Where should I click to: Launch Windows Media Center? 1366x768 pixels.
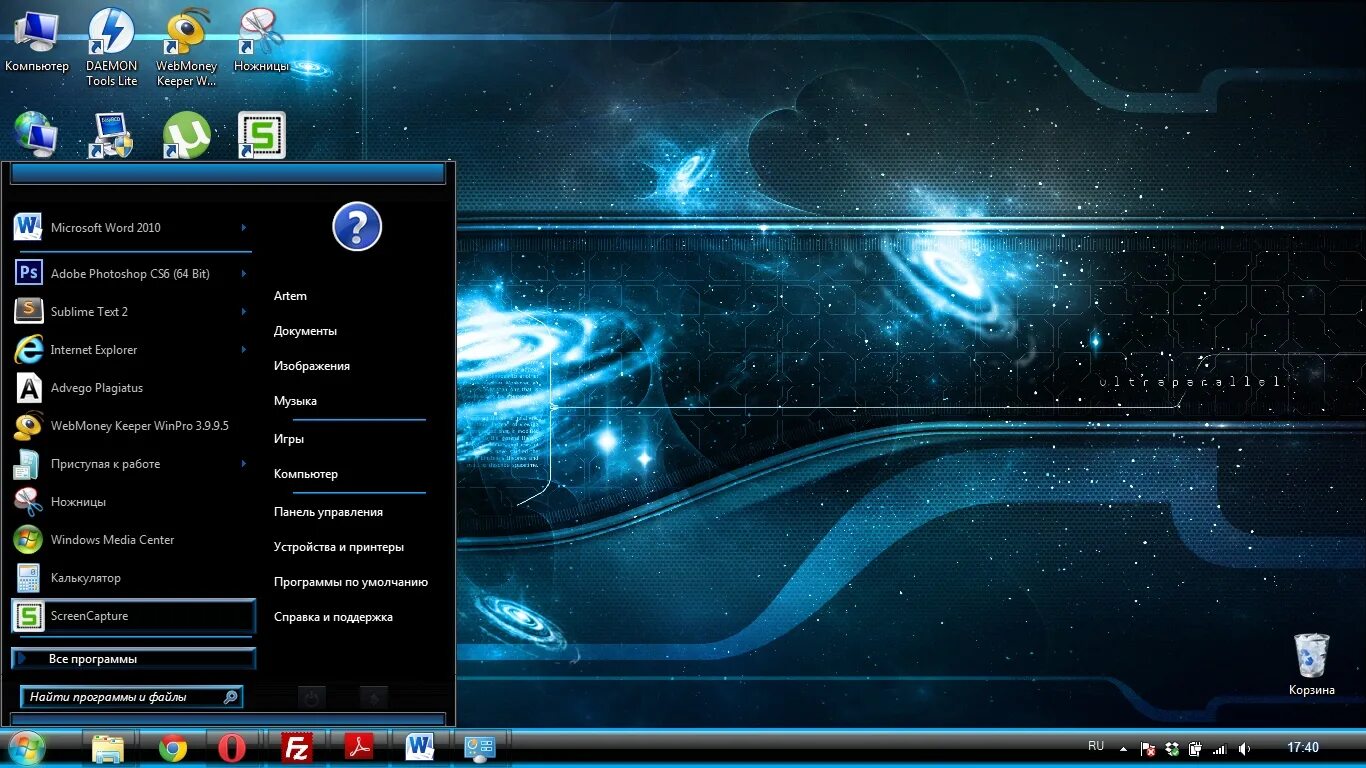pos(131,539)
